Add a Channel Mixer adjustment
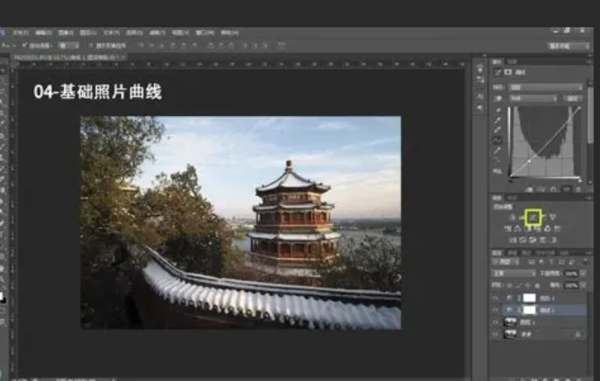Screen dimensions: 600x381 (548, 229)
